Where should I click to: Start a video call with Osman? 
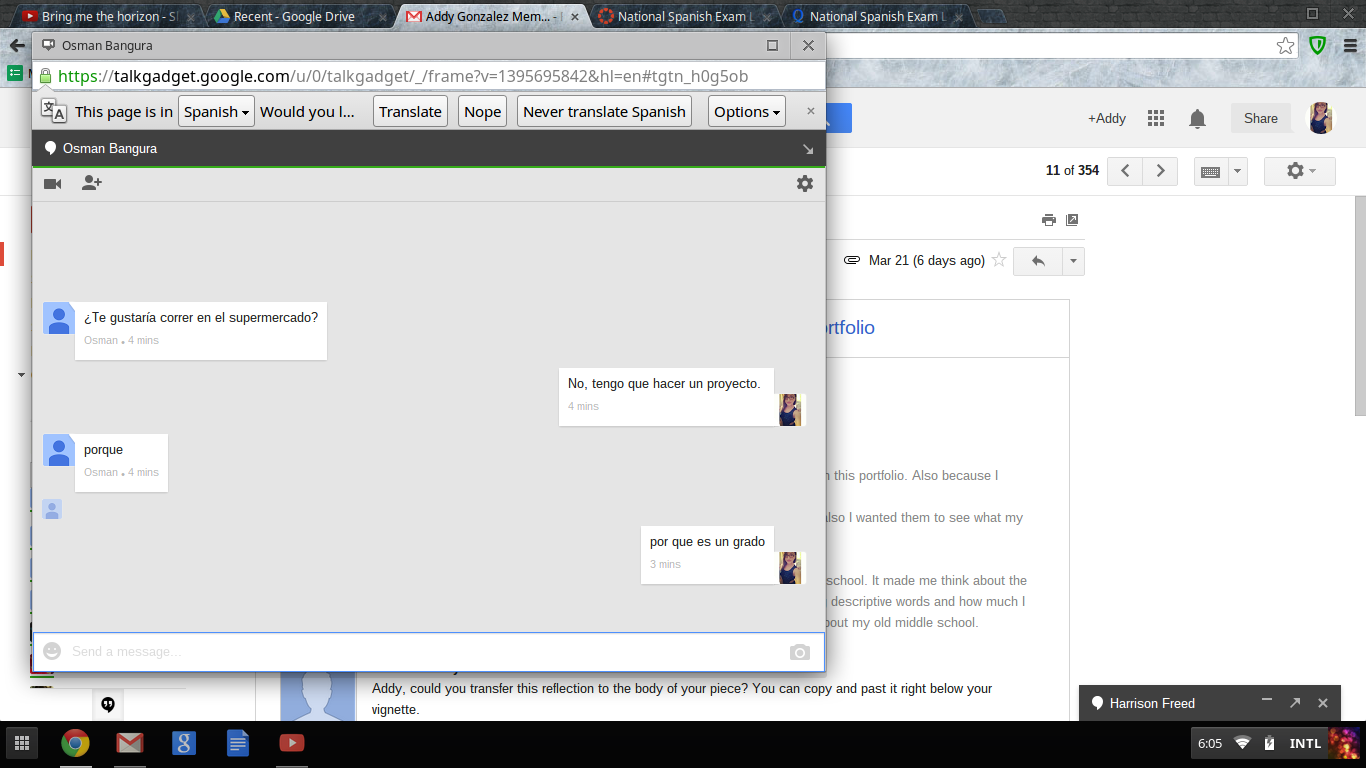coord(53,184)
